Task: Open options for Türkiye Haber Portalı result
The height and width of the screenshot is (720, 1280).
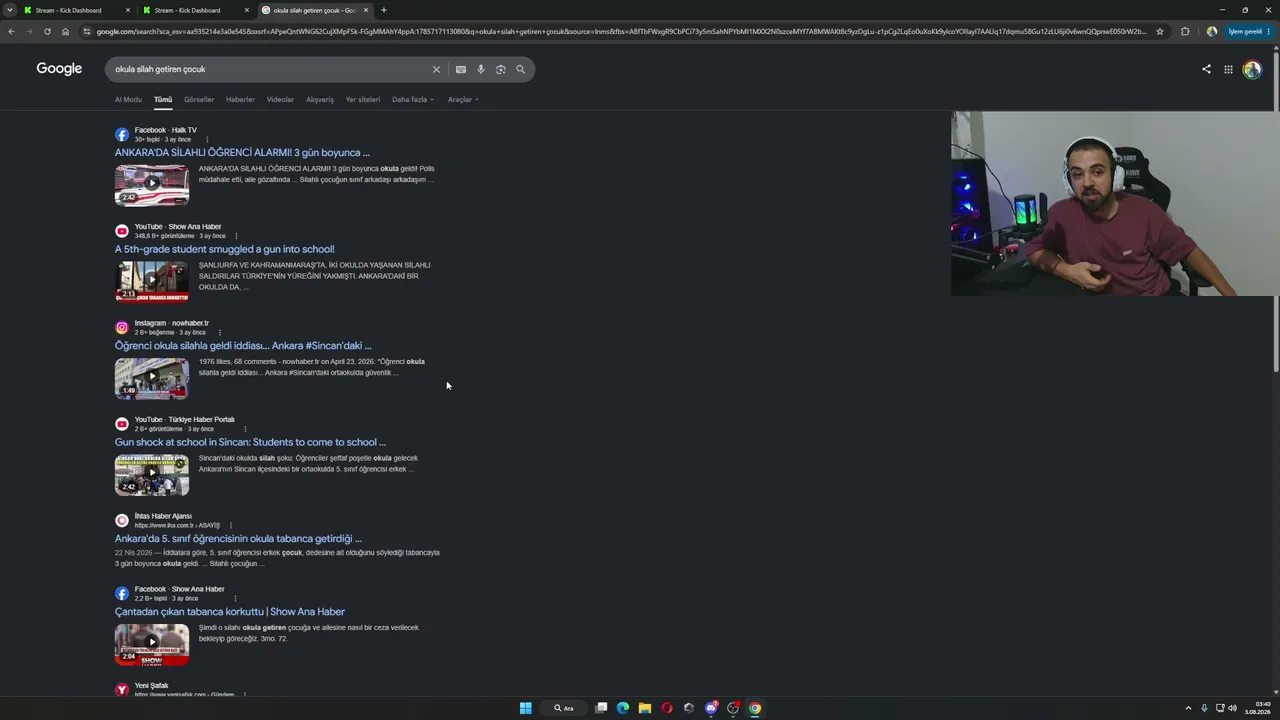Action: [x=245, y=429]
